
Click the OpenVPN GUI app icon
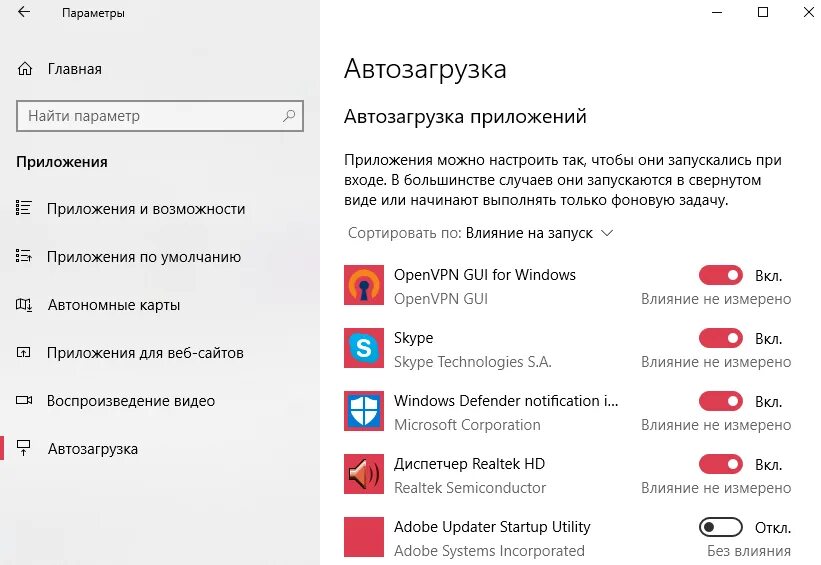pos(364,285)
